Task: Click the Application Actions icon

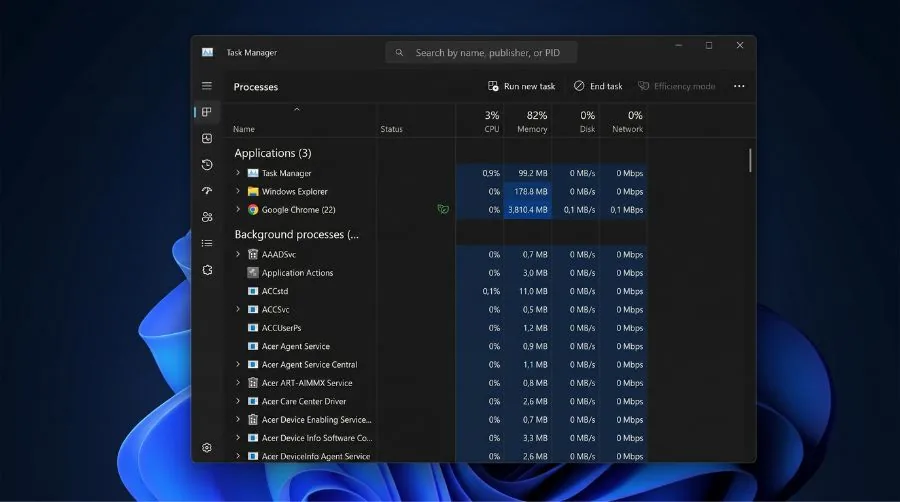Action: click(253, 273)
